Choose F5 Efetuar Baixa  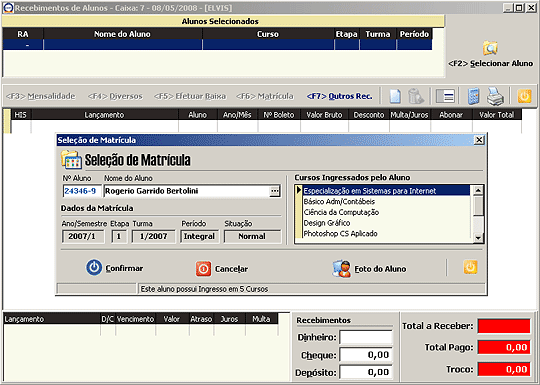tap(190, 96)
